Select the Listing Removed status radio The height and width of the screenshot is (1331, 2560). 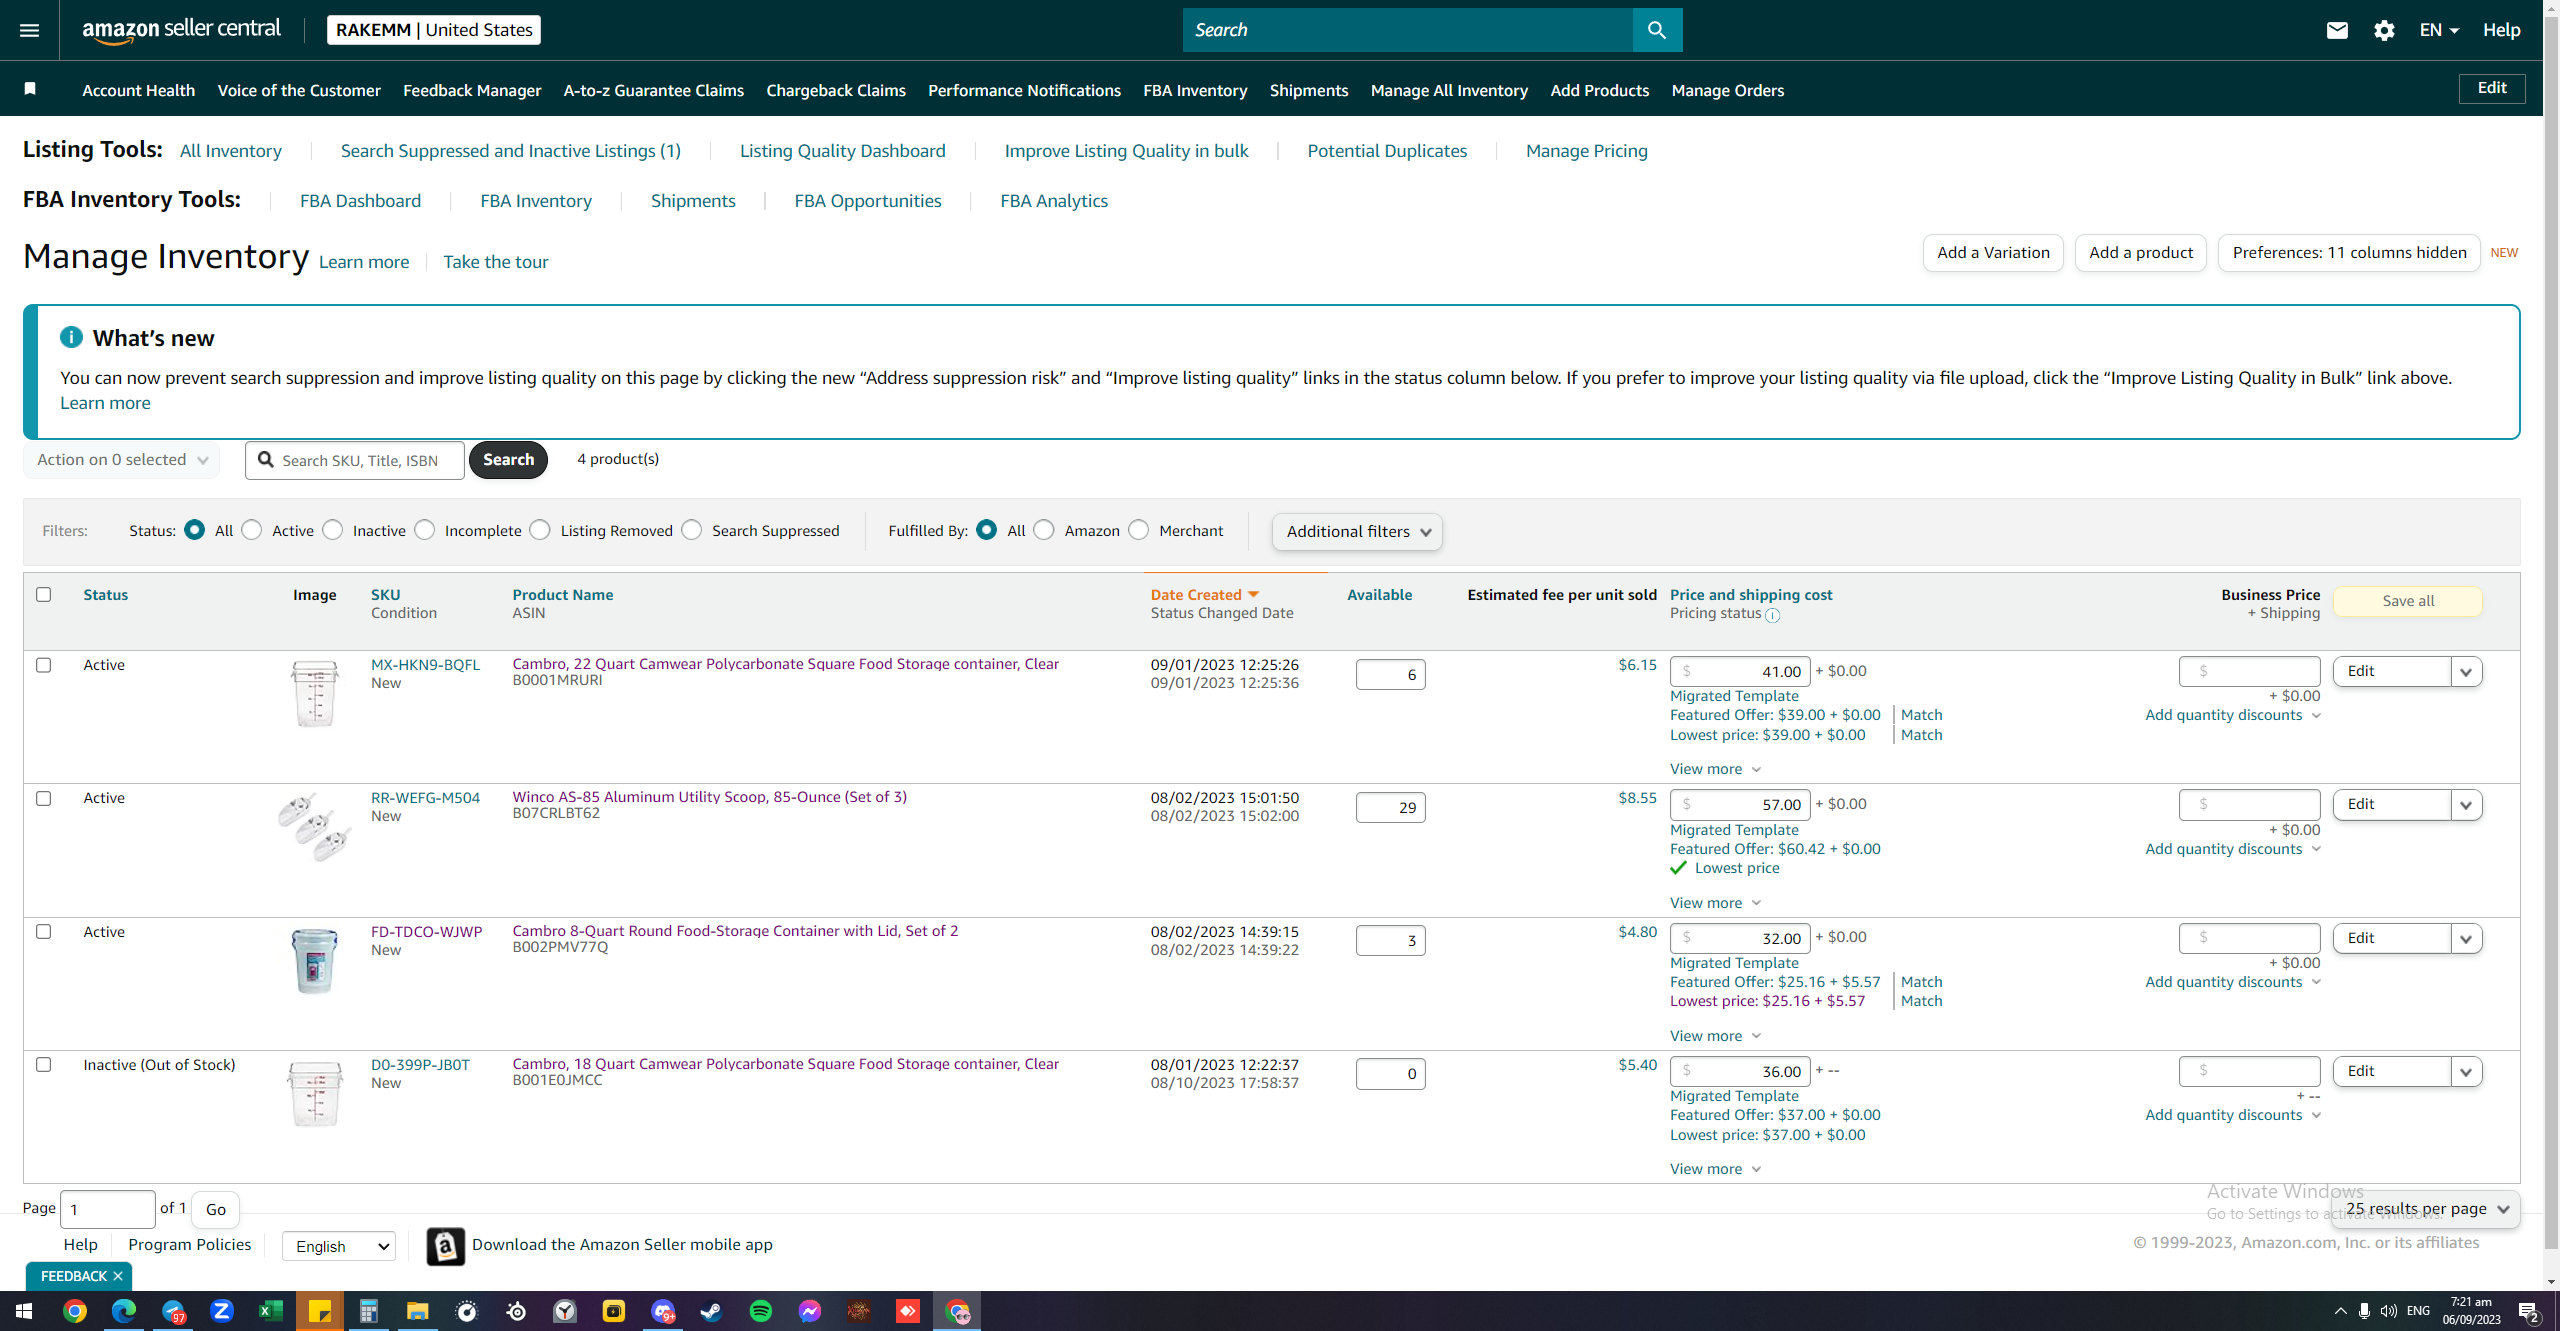(x=540, y=530)
